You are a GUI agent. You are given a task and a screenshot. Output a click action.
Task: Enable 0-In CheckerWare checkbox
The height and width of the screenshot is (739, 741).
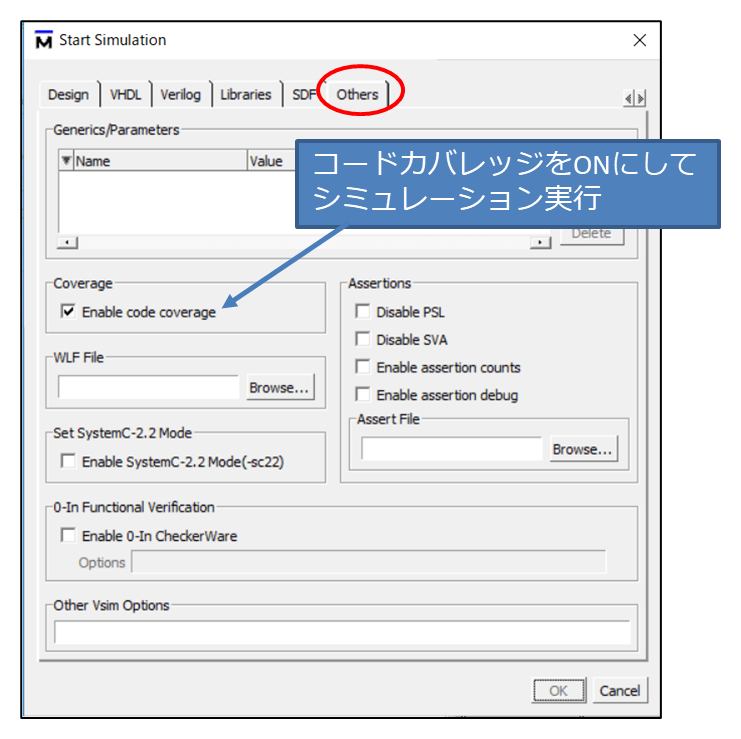(x=68, y=535)
